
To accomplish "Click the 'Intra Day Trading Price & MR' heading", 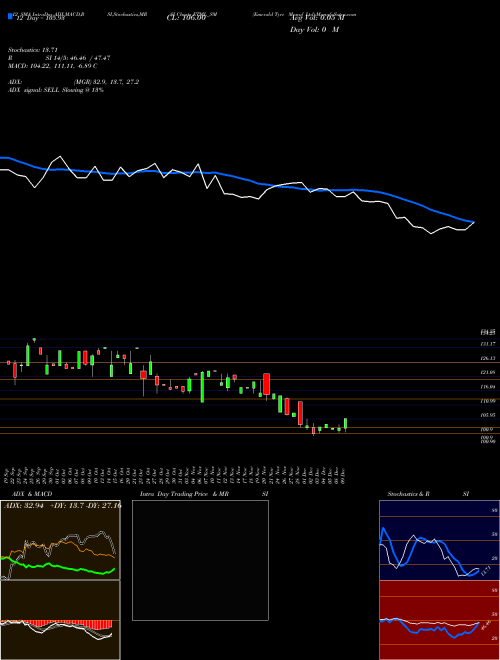I will point(184,494).
